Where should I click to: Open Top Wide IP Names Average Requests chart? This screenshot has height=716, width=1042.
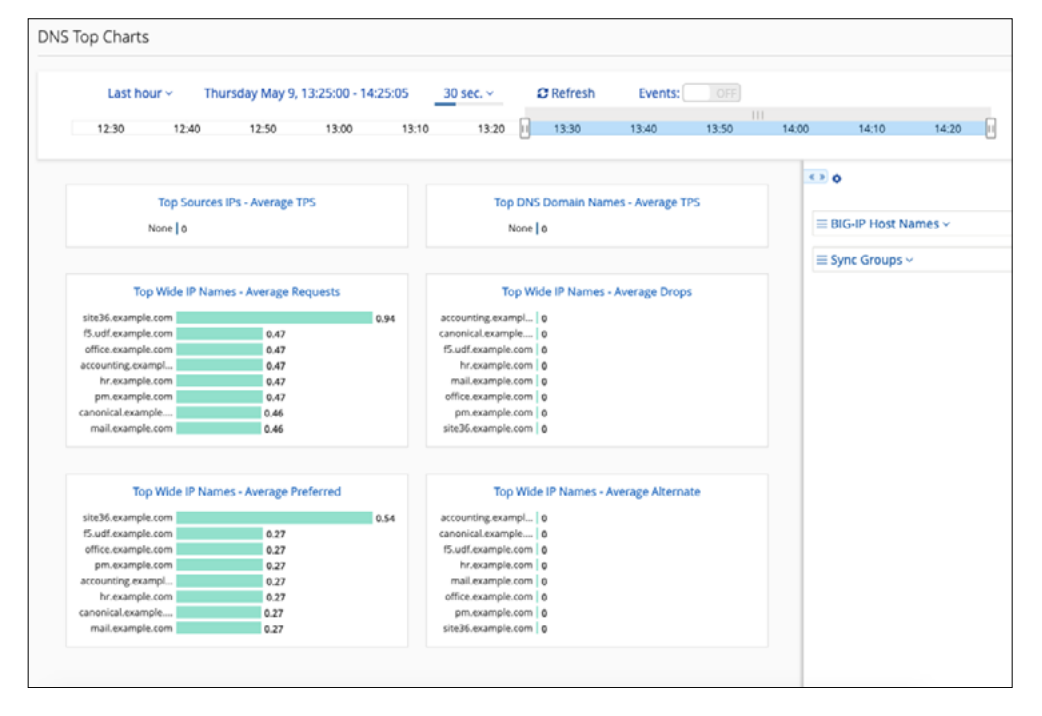(237, 292)
